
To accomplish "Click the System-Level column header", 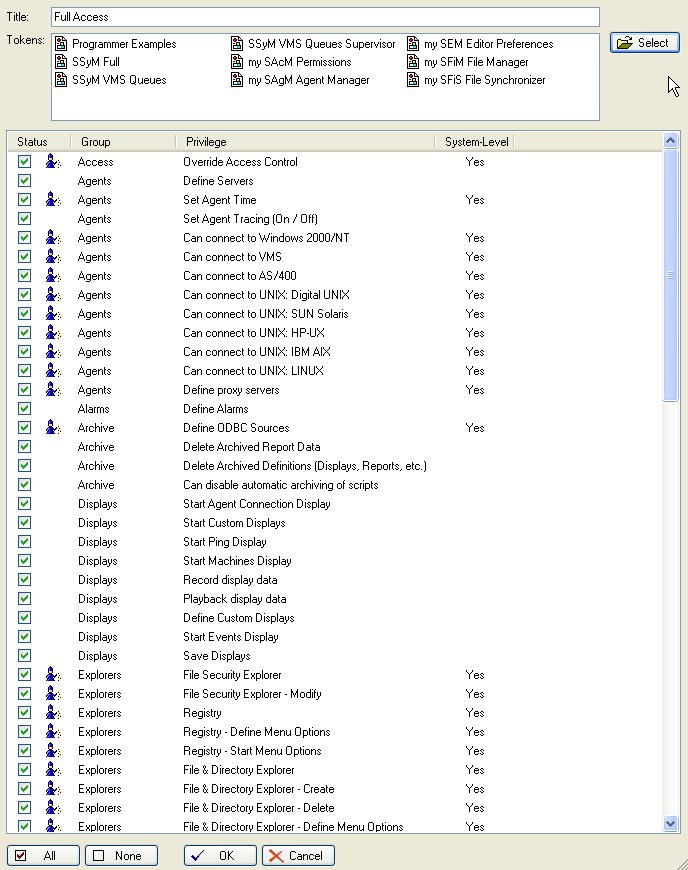I will (476, 142).
